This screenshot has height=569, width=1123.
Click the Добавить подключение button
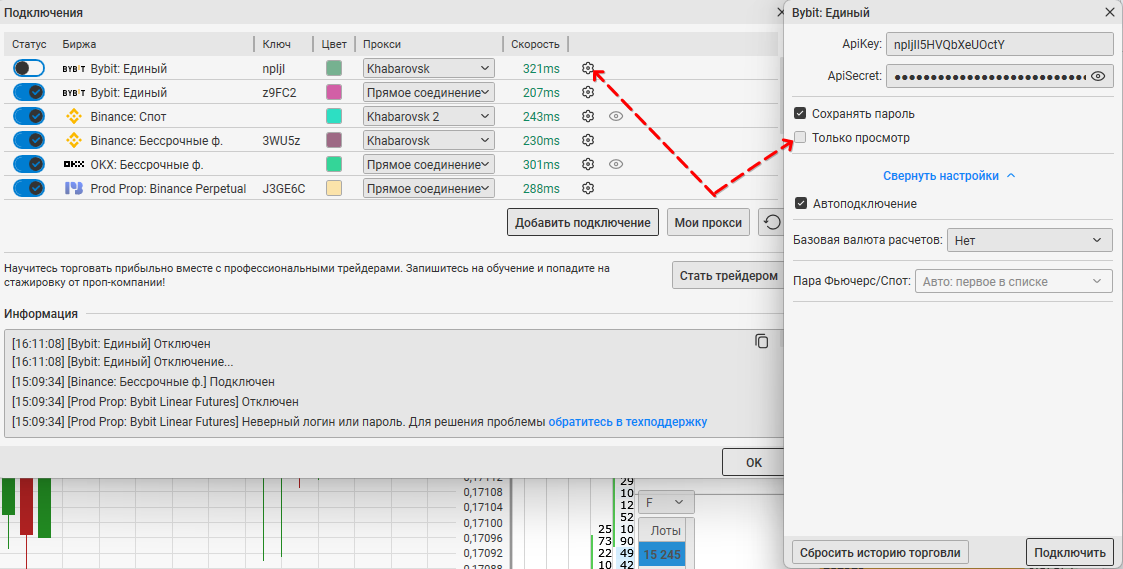tap(583, 222)
